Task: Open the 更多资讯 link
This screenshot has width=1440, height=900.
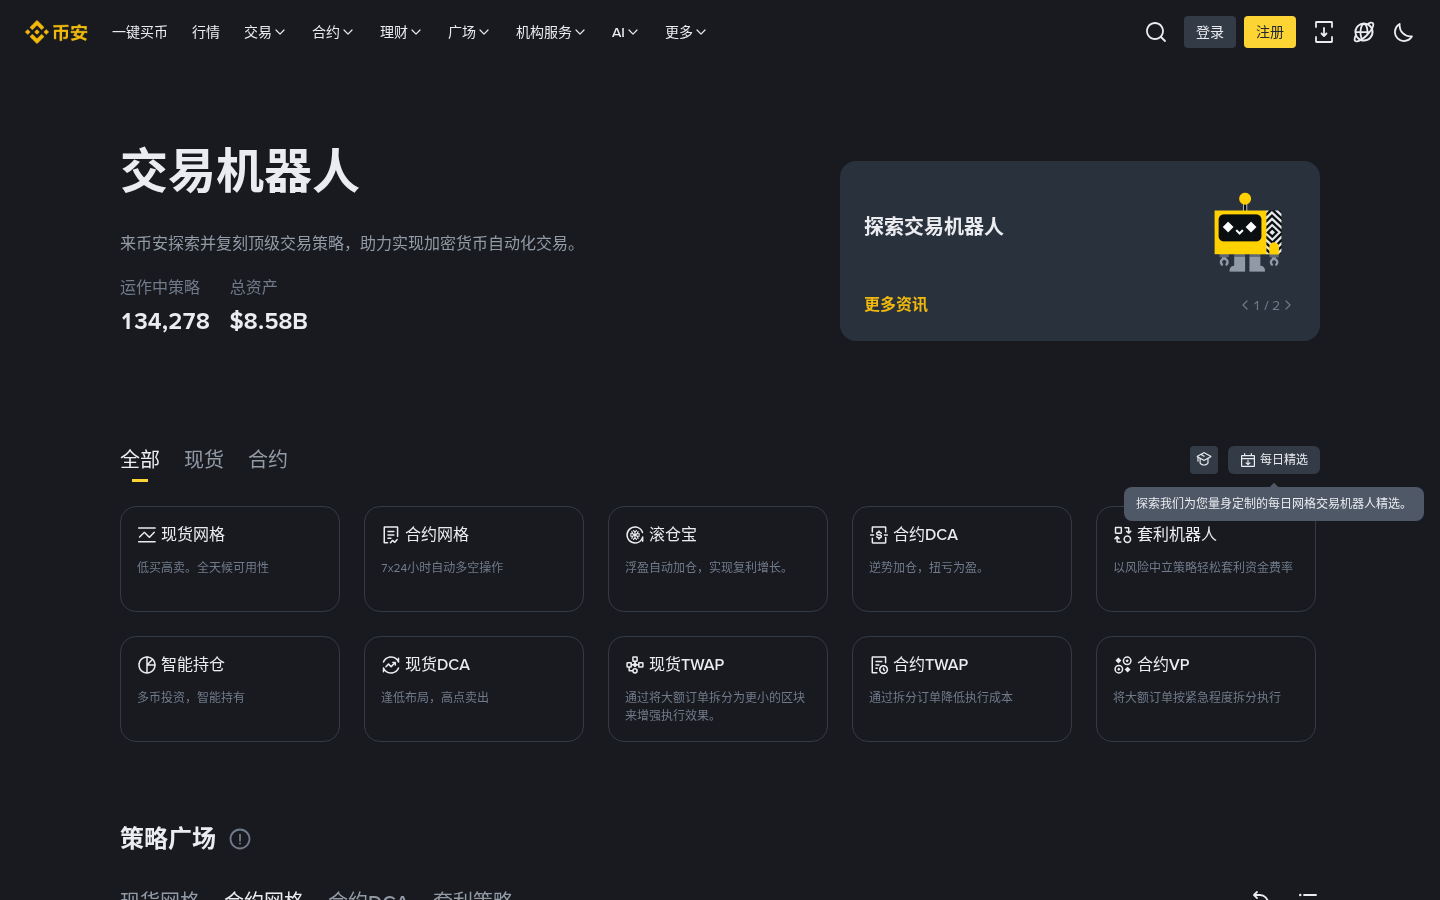Action: [x=896, y=305]
